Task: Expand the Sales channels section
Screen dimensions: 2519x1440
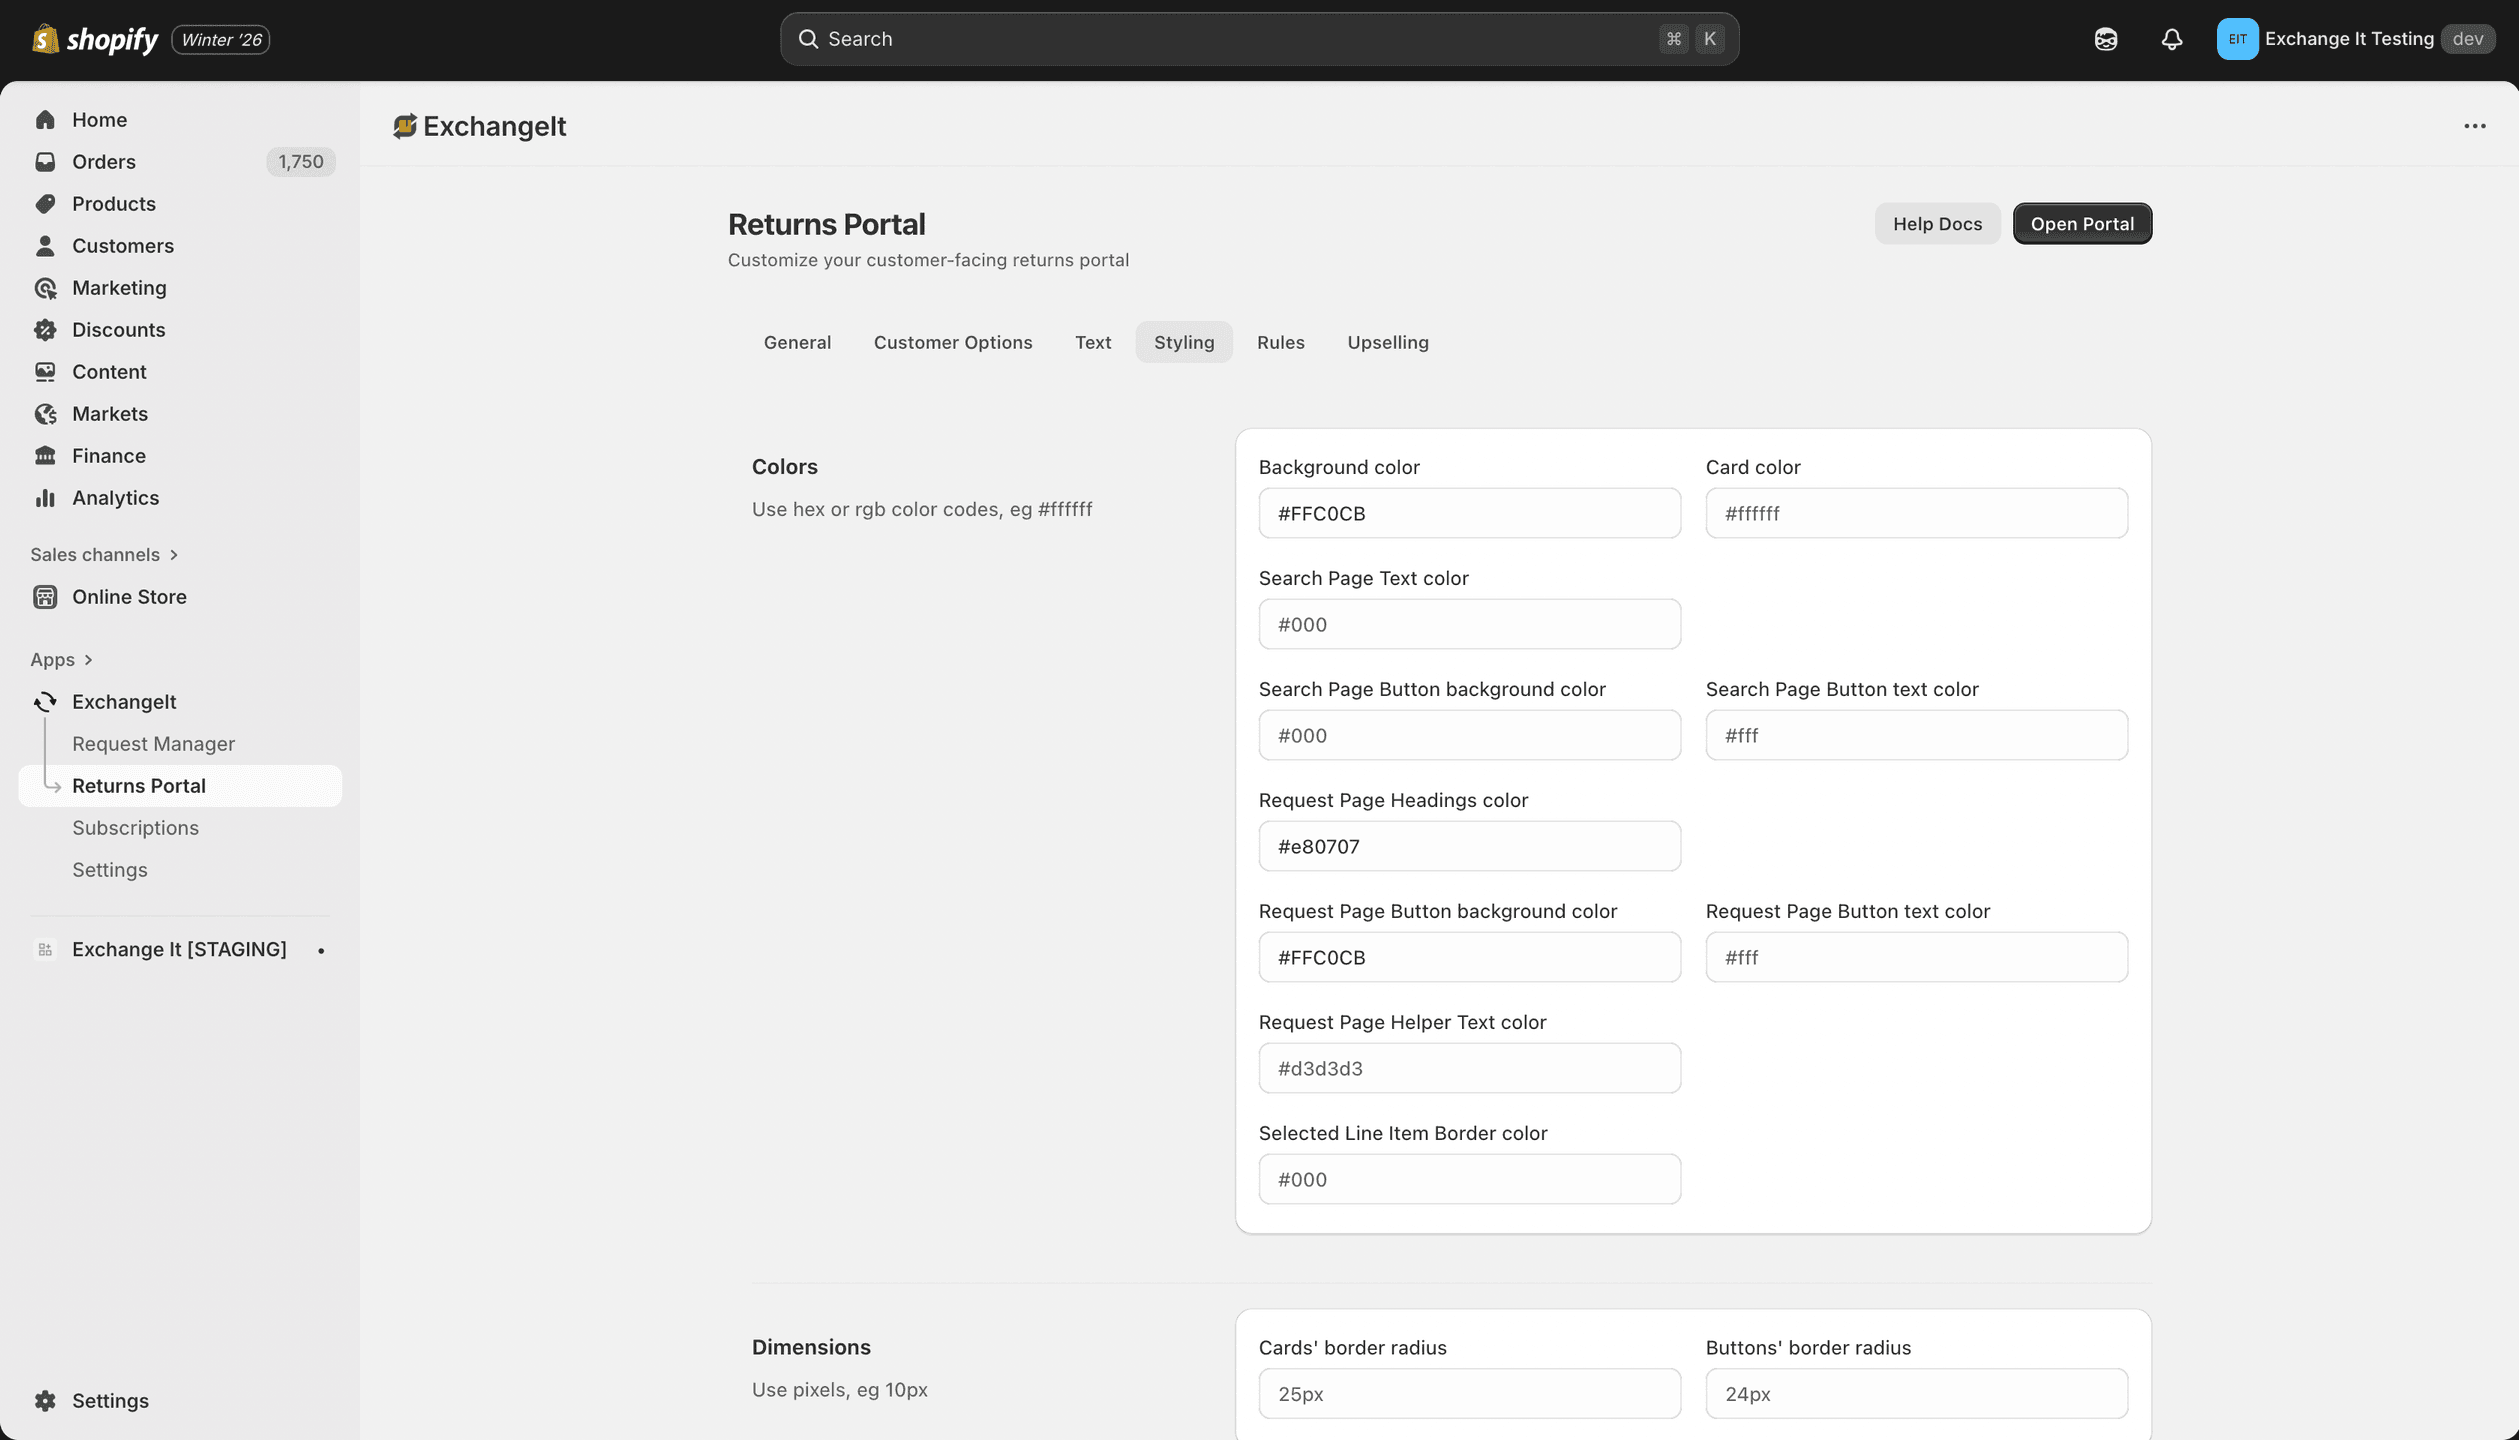Action: [104, 555]
